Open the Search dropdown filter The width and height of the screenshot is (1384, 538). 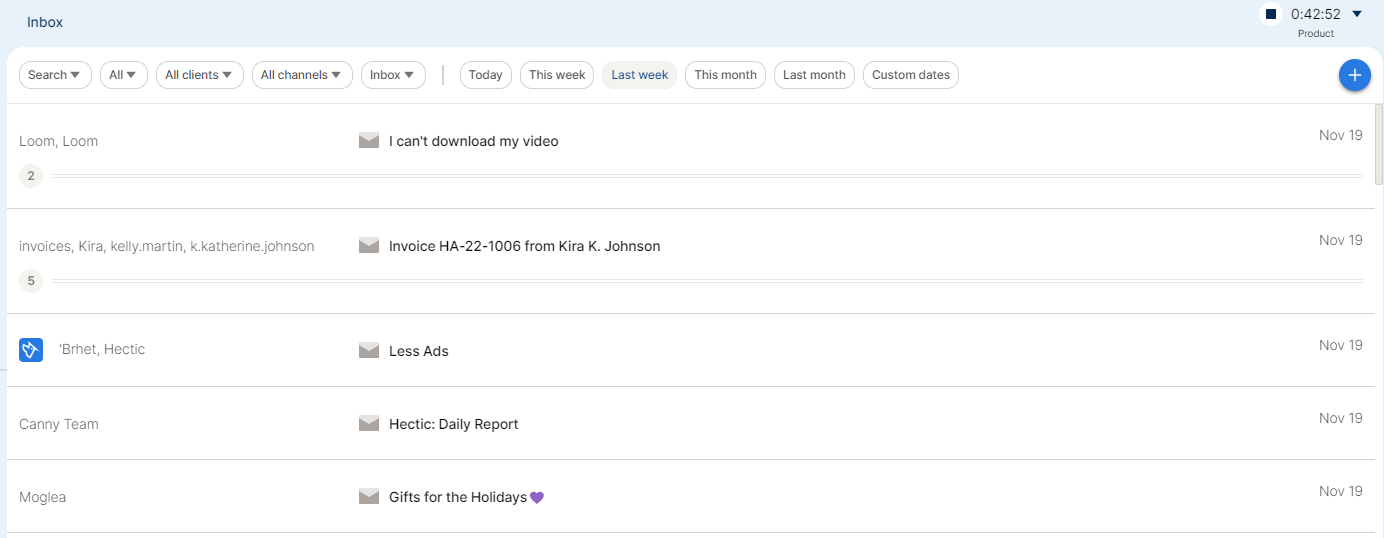tap(55, 75)
